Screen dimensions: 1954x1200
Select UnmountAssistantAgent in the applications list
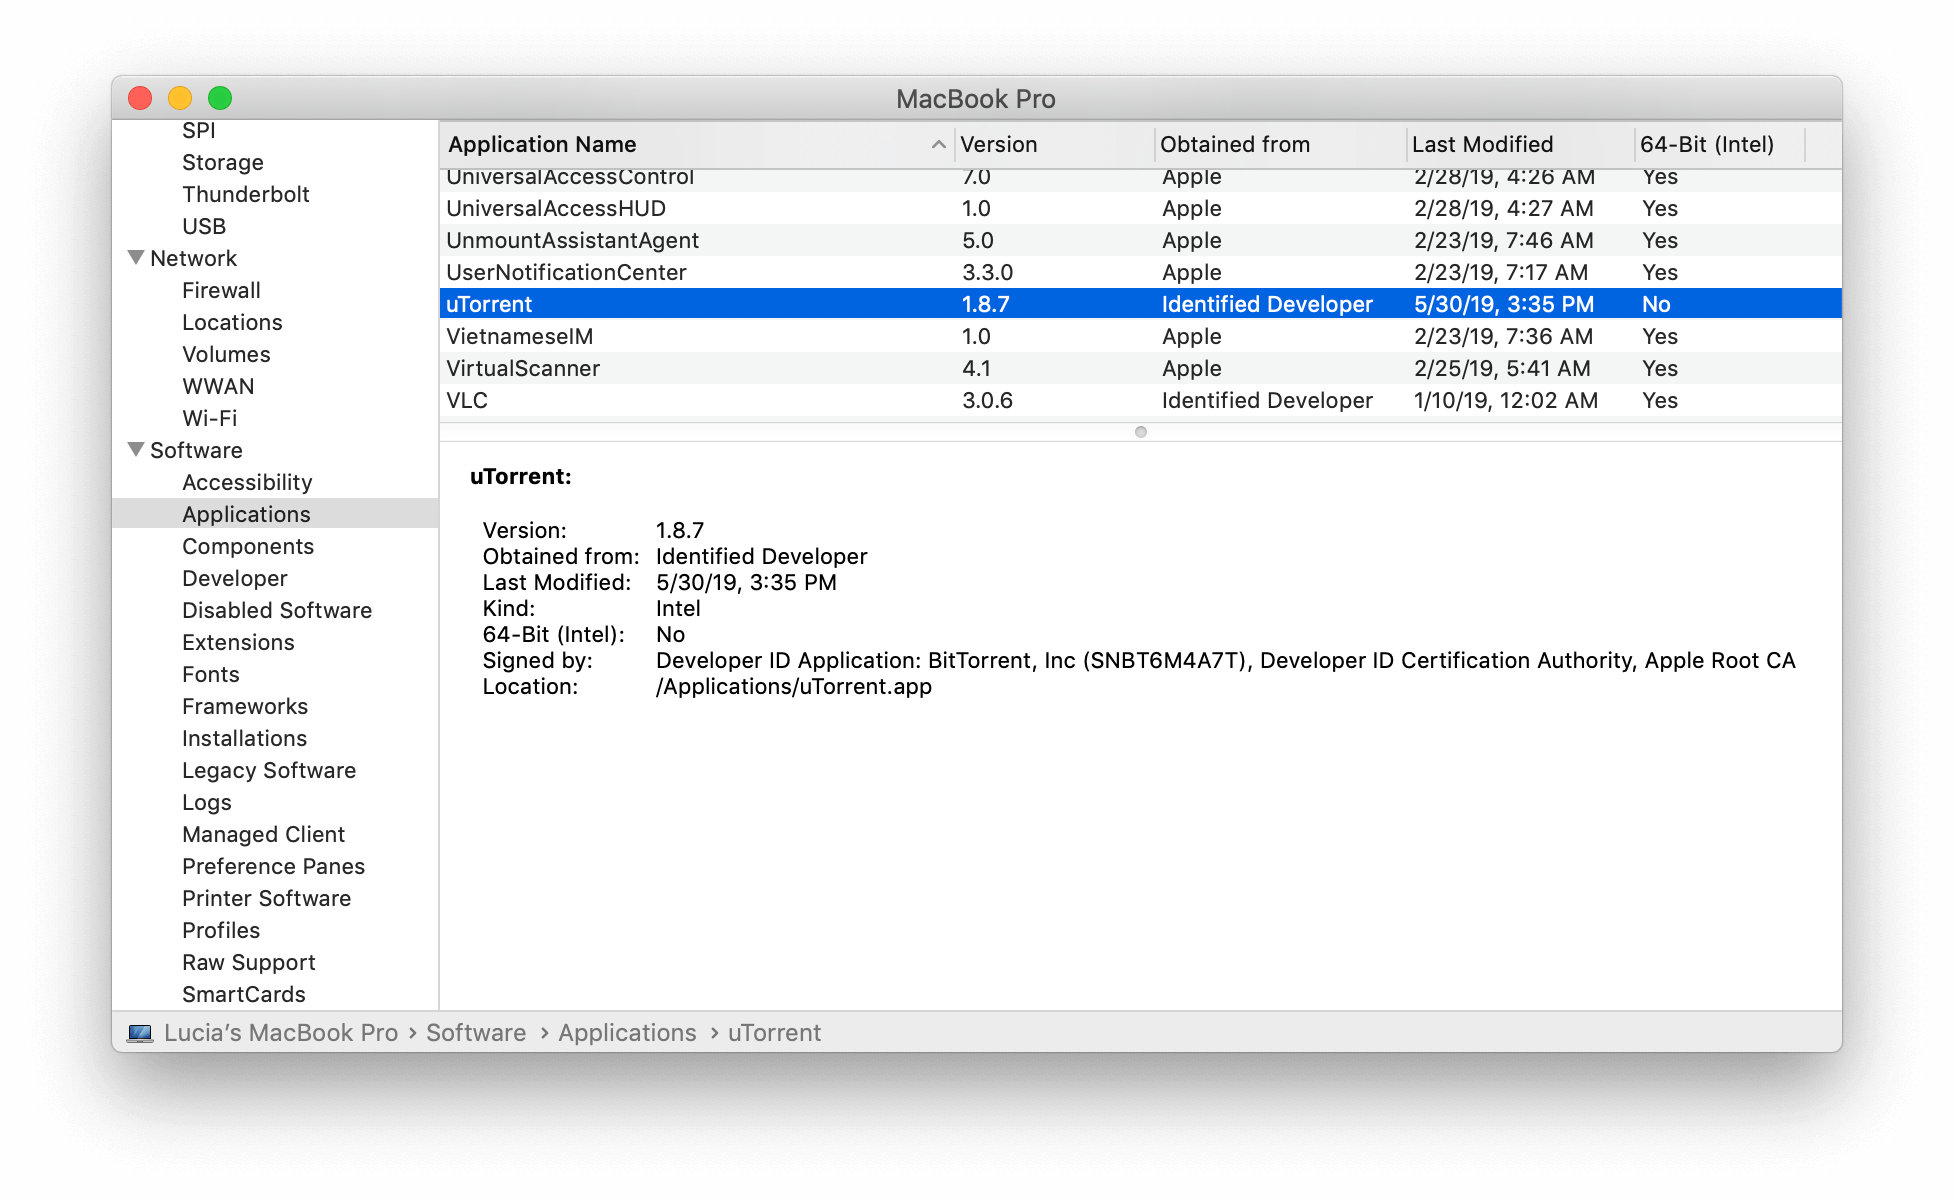pyautogui.click(x=684, y=240)
